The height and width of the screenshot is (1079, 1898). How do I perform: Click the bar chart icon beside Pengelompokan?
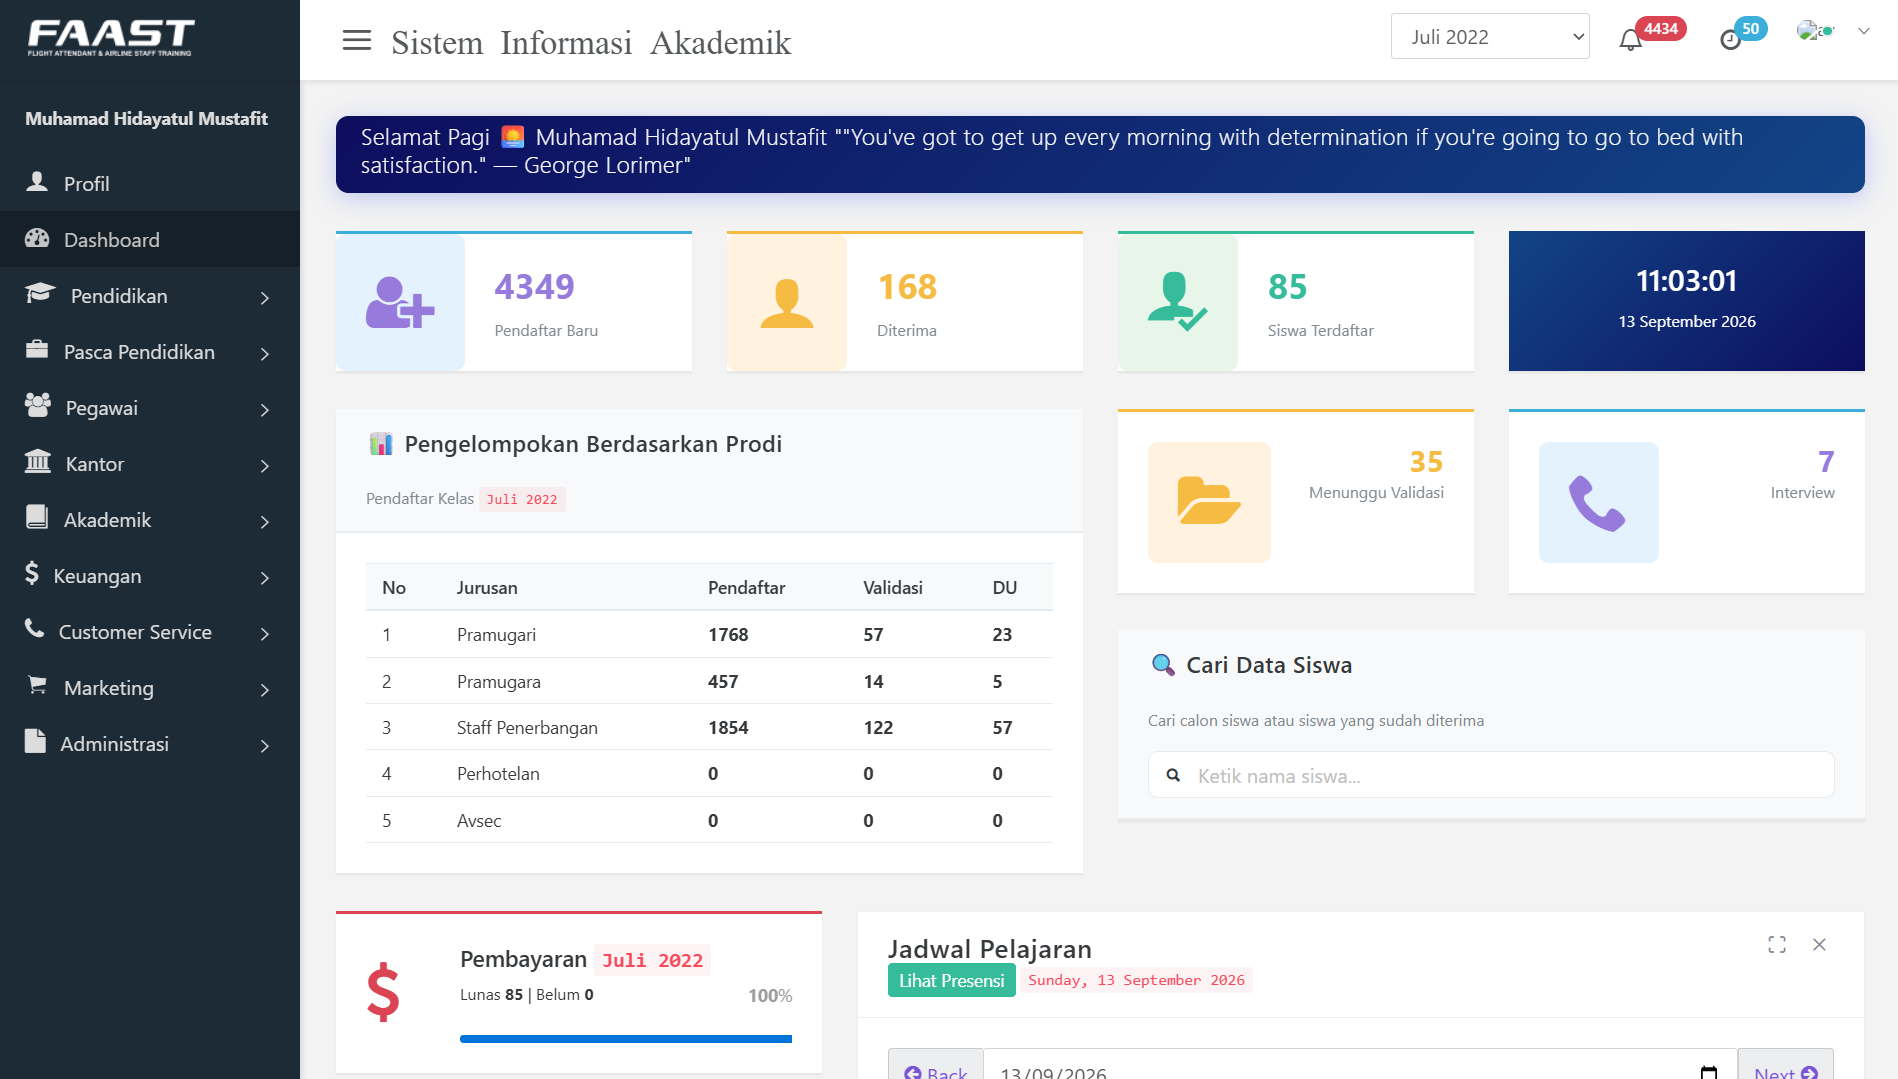click(381, 444)
